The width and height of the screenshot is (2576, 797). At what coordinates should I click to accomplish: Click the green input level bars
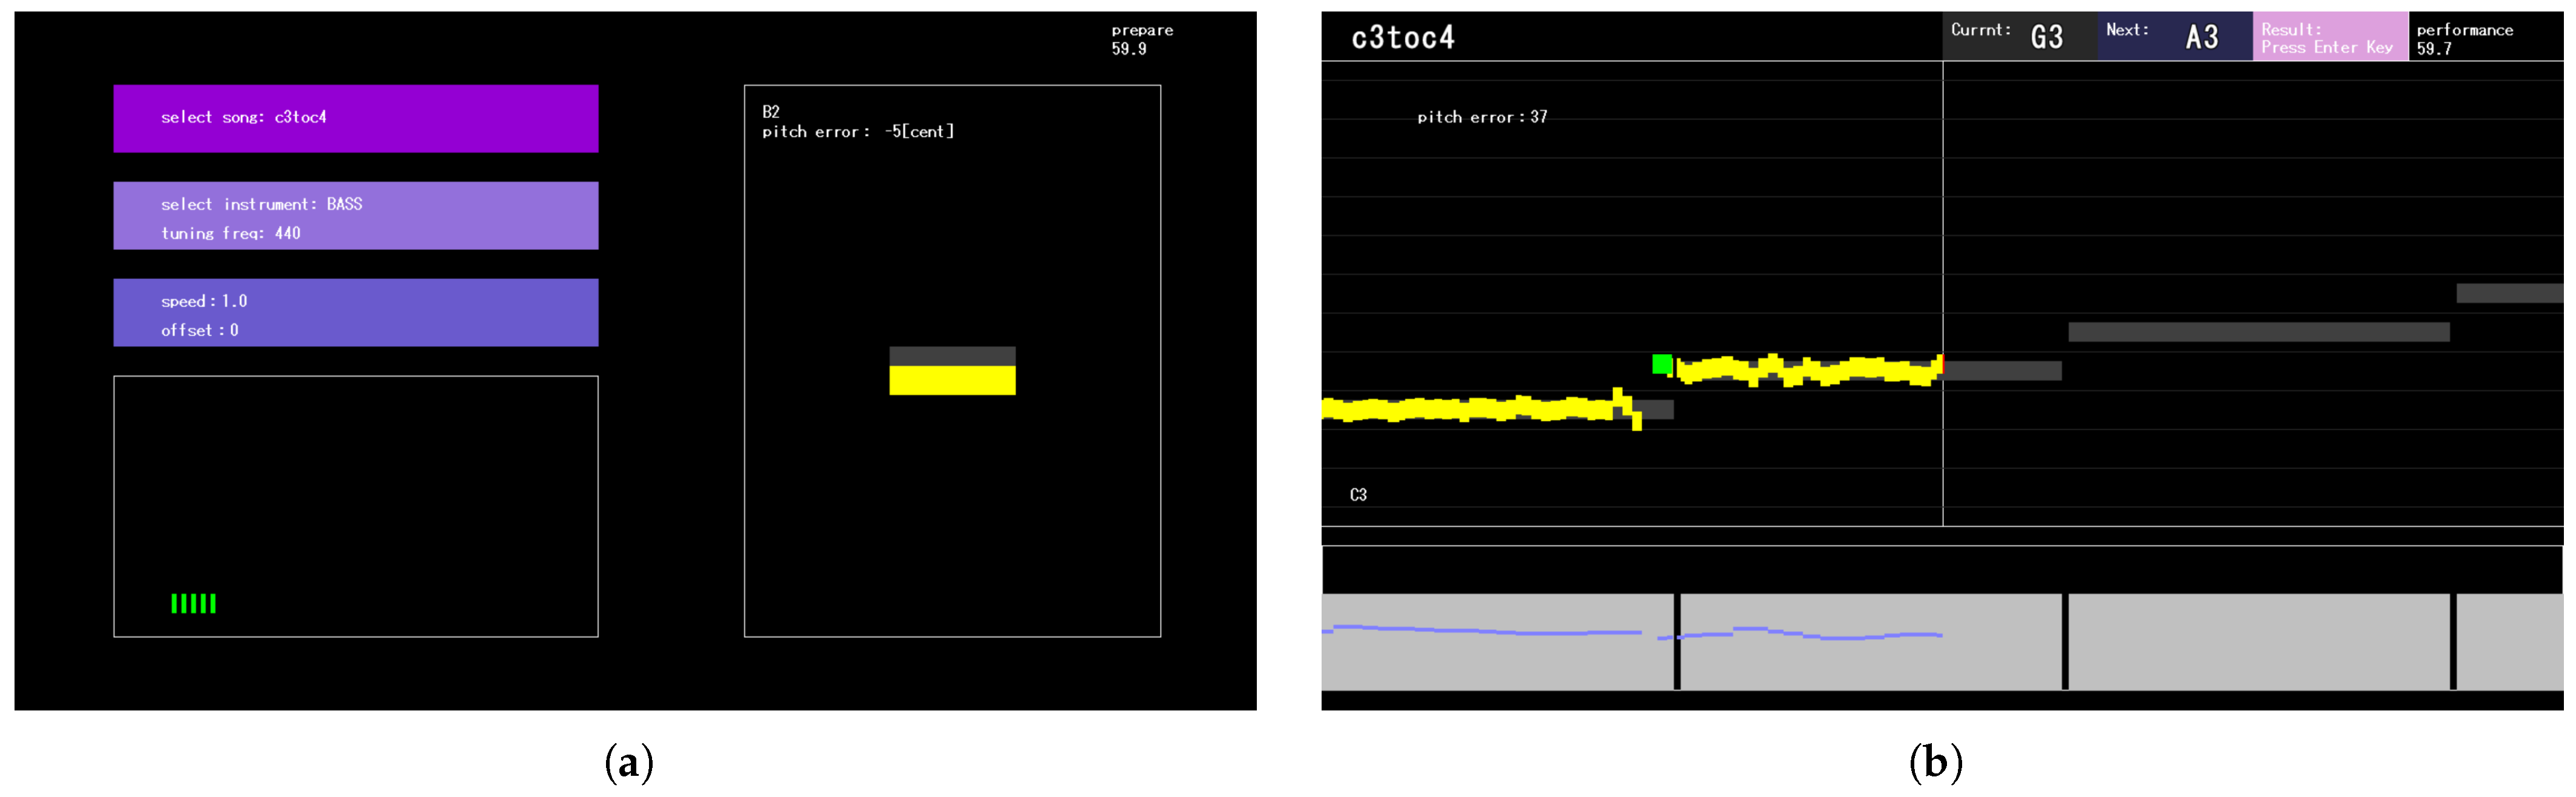pyautogui.click(x=193, y=603)
